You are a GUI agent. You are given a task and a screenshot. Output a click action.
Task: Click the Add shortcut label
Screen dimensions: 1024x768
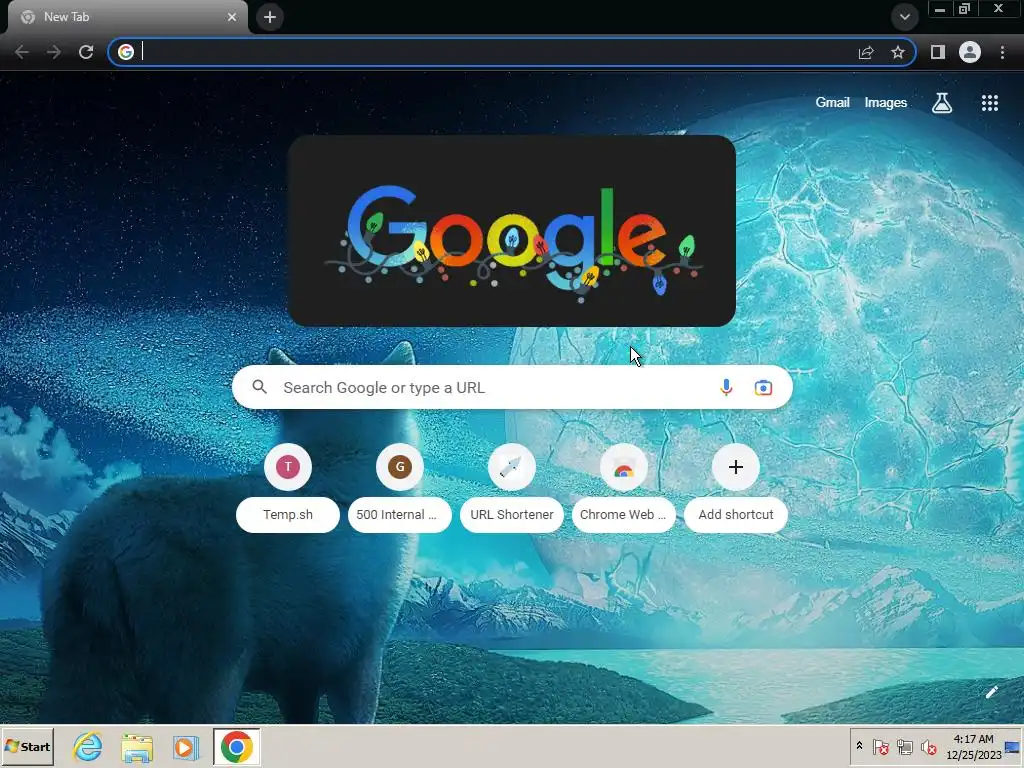tap(736, 515)
